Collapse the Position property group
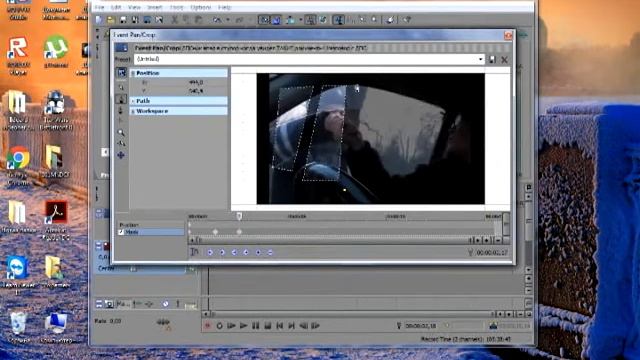The image size is (640, 360). click(133, 73)
